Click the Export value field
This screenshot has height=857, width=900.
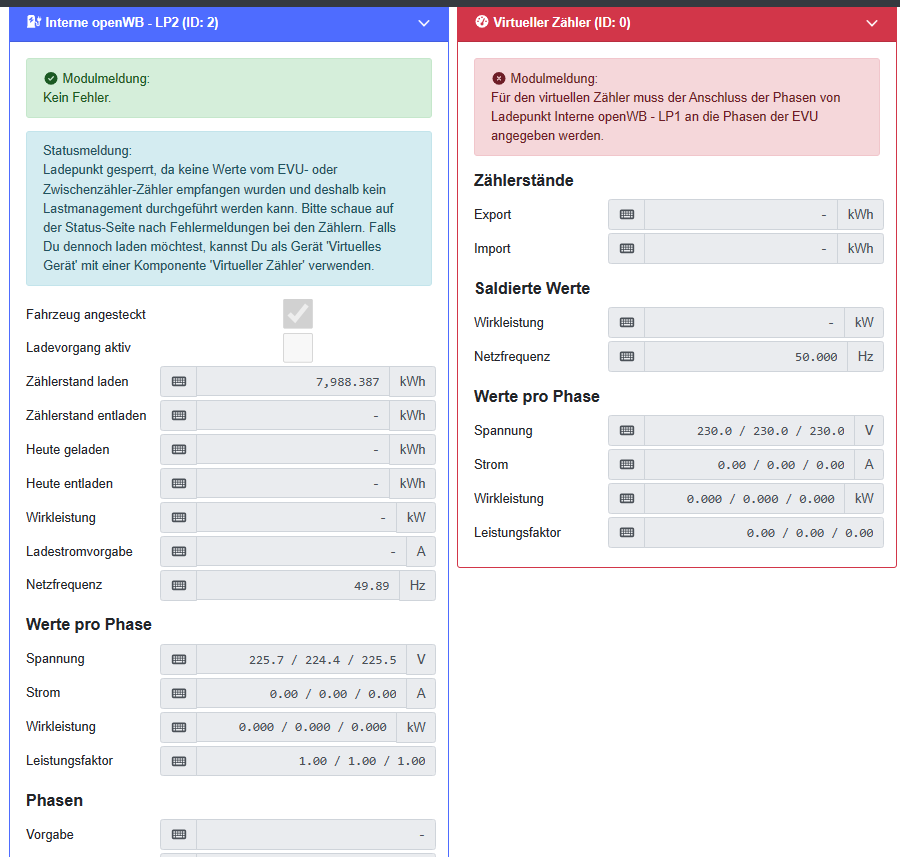[740, 215]
